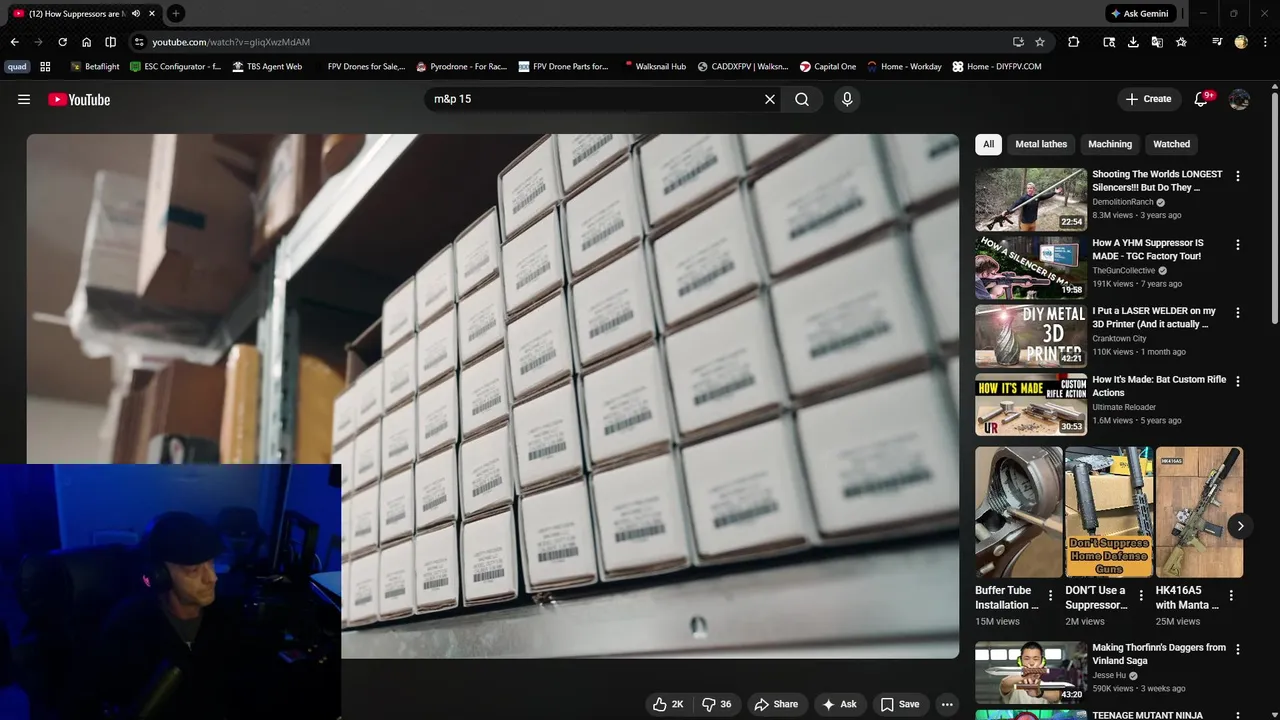Select the Watched filter chip
The height and width of the screenshot is (720, 1280).
tap(1171, 144)
